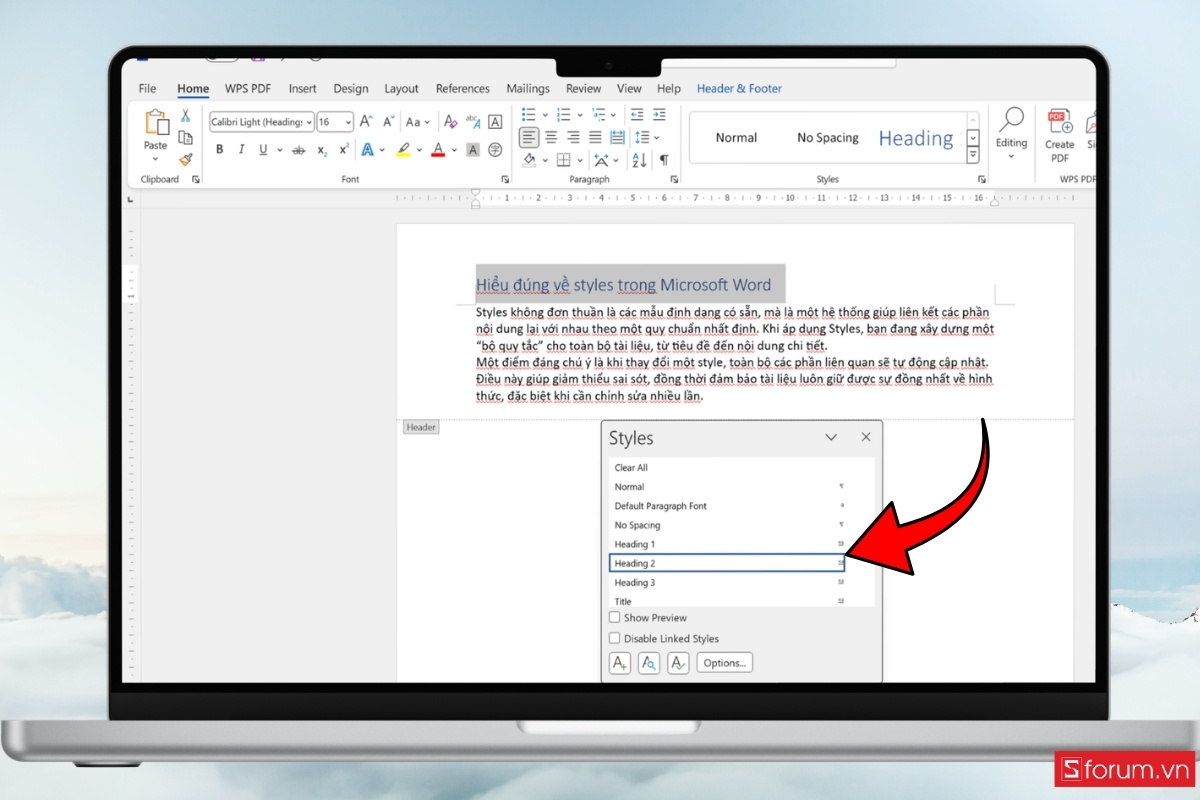The width and height of the screenshot is (1200, 800).
Task: Check the Disable Linked Styles checkbox
Action: click(x=615, y=638)
